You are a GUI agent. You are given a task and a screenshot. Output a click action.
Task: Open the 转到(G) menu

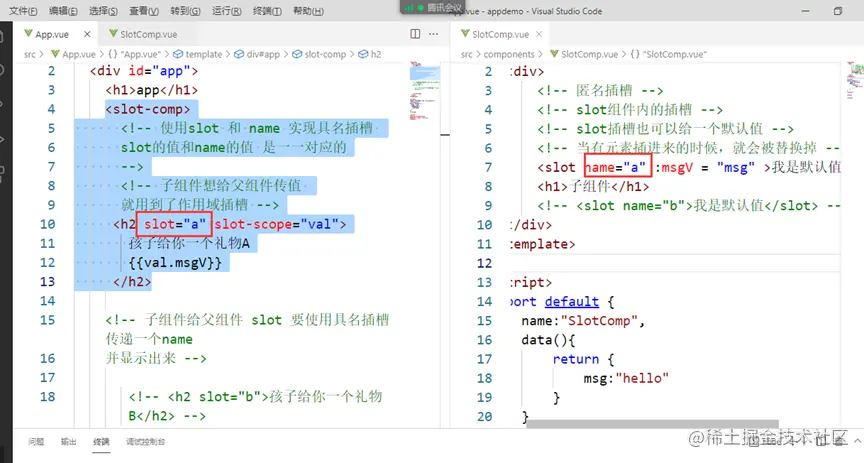click(185, 11)
